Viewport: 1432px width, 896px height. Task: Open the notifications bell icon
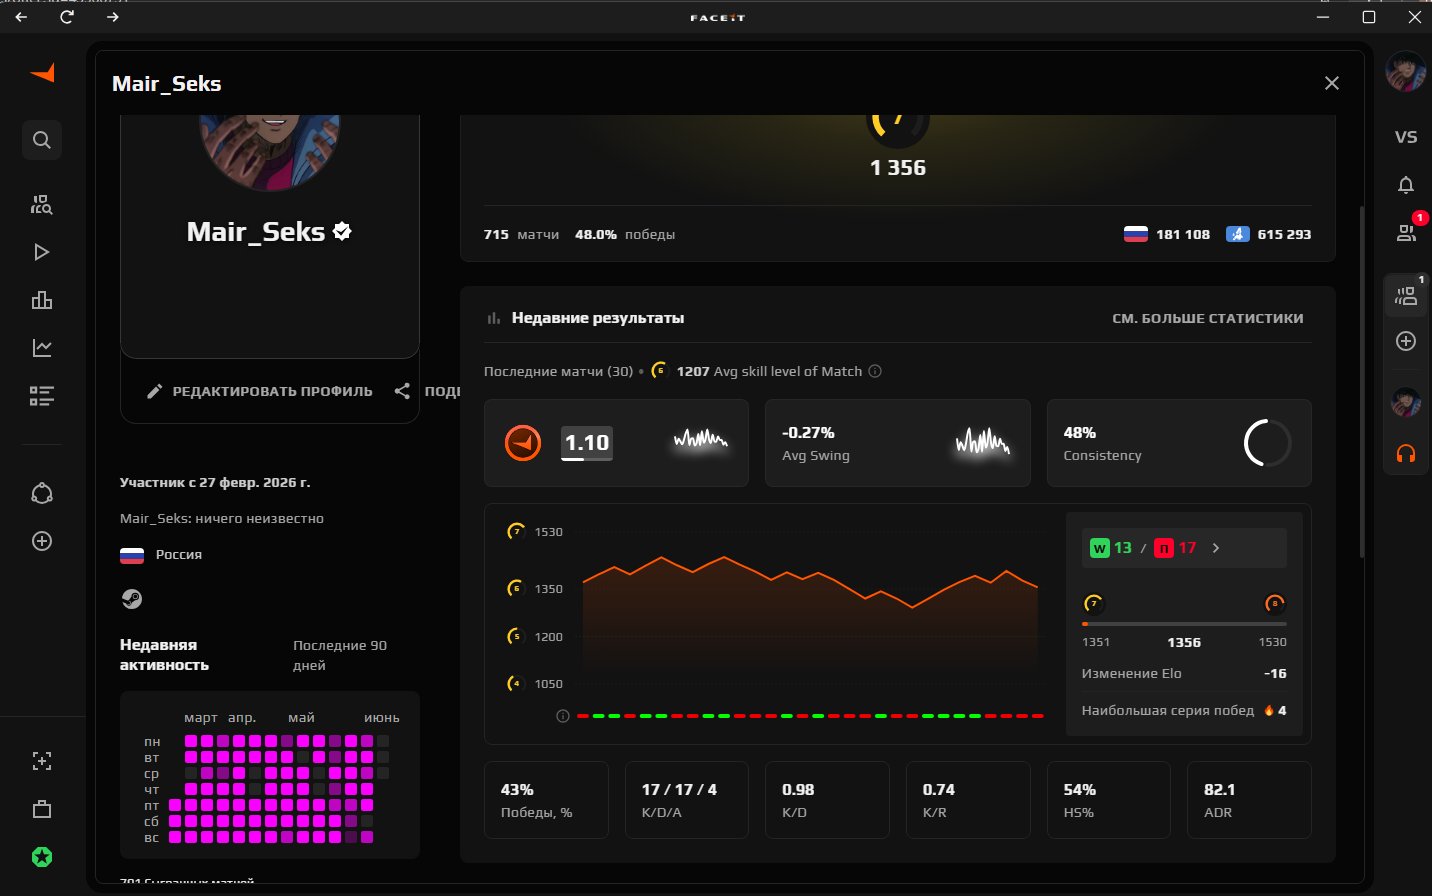(x=1406, y=185)
